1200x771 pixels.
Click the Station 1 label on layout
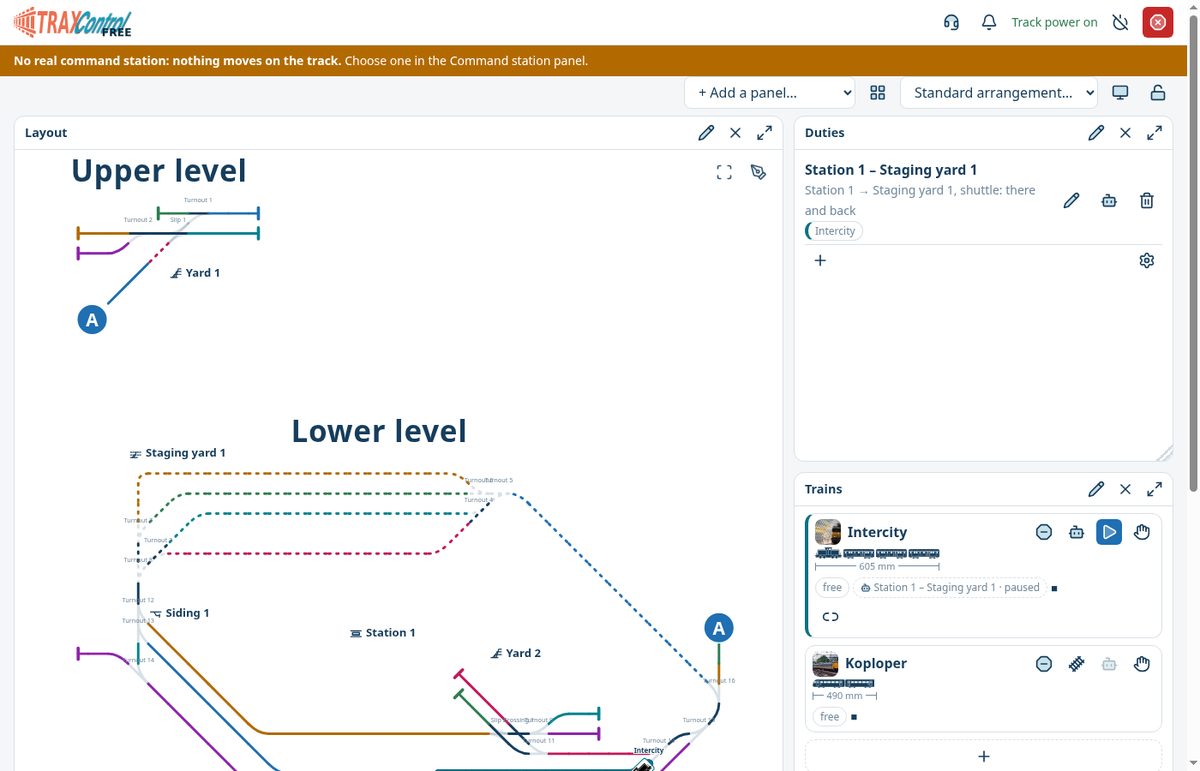pos(382,633)
